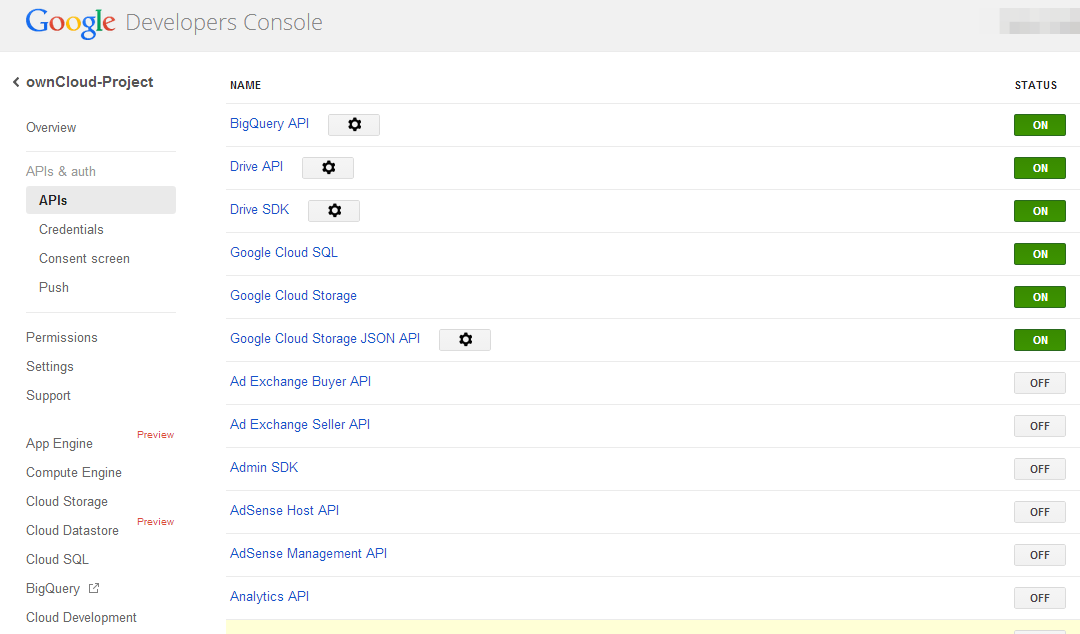Open the Admin SDK link
Image resolution: width=1080 pixels, height=634 pixels.
tap(264, 467)
